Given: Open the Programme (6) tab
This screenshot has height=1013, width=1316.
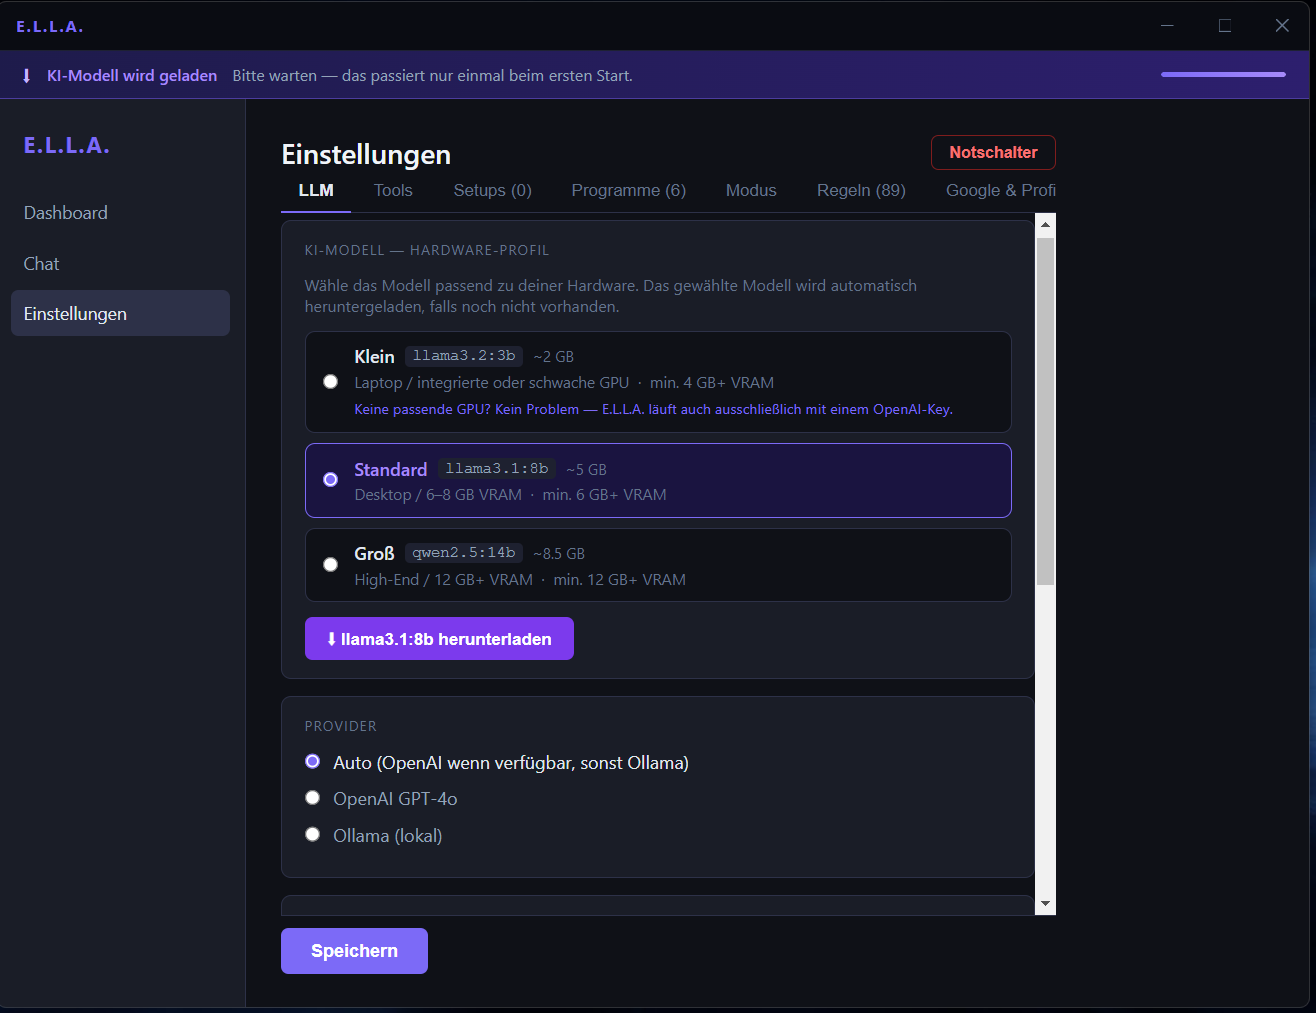Looking at the screenshot, I should (629, 191).
